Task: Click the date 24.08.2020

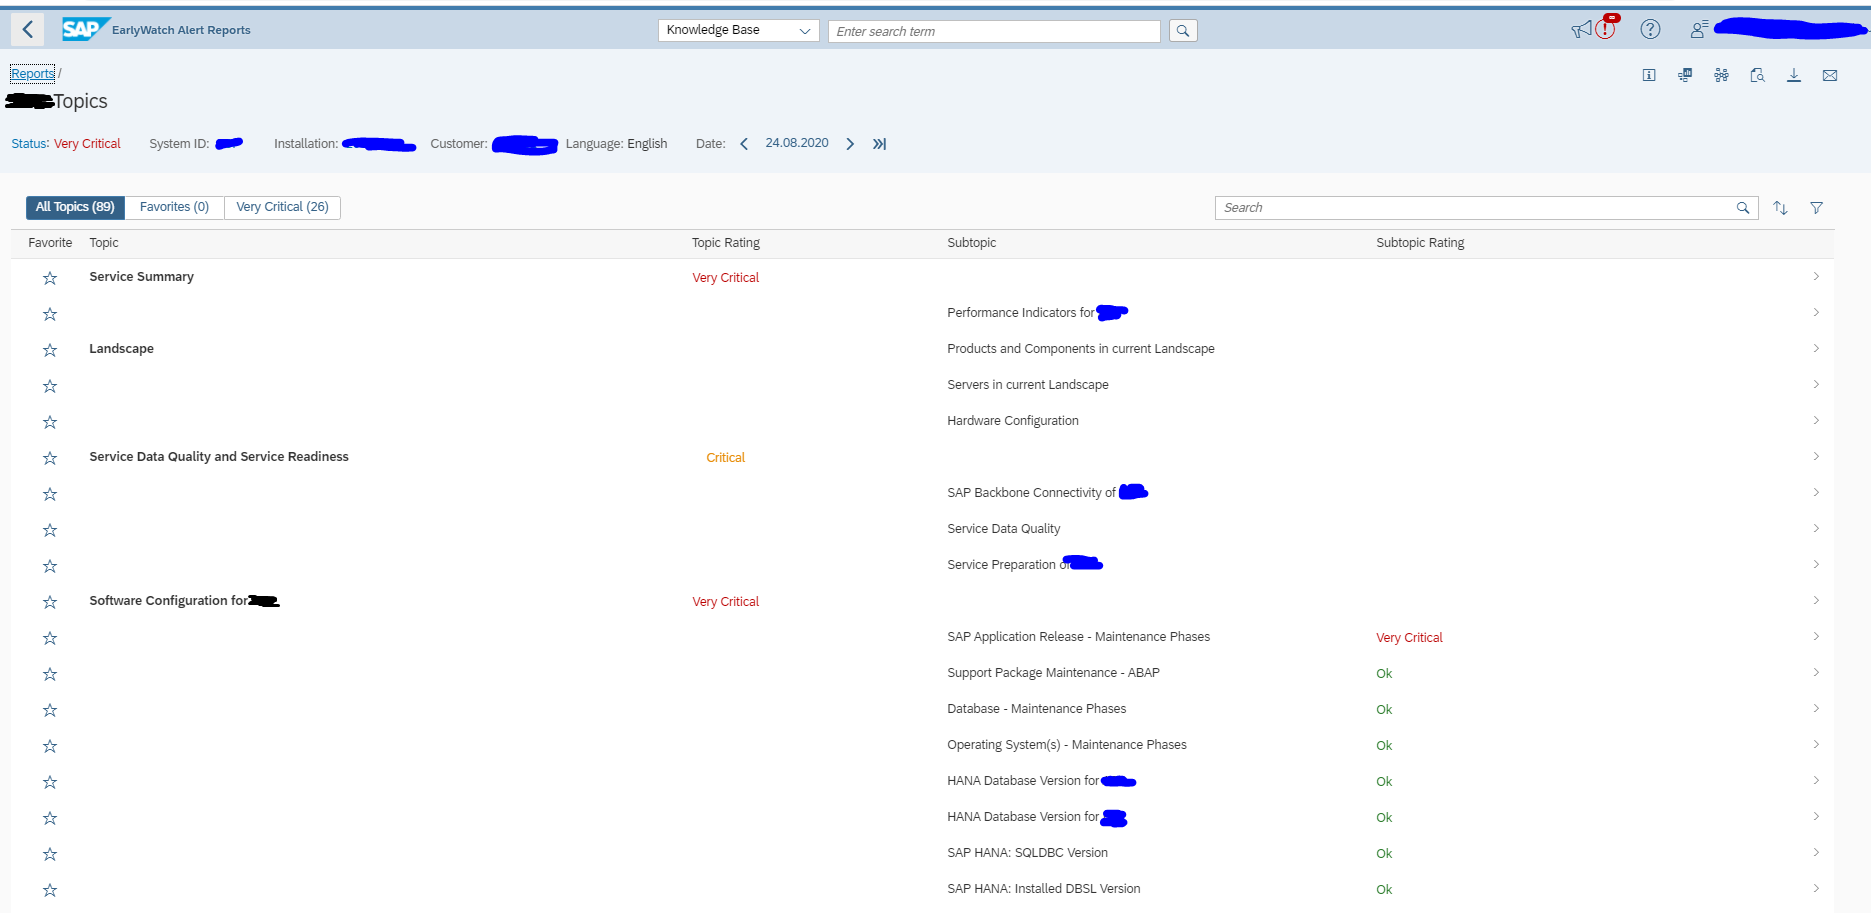Action: click(797, 143)
